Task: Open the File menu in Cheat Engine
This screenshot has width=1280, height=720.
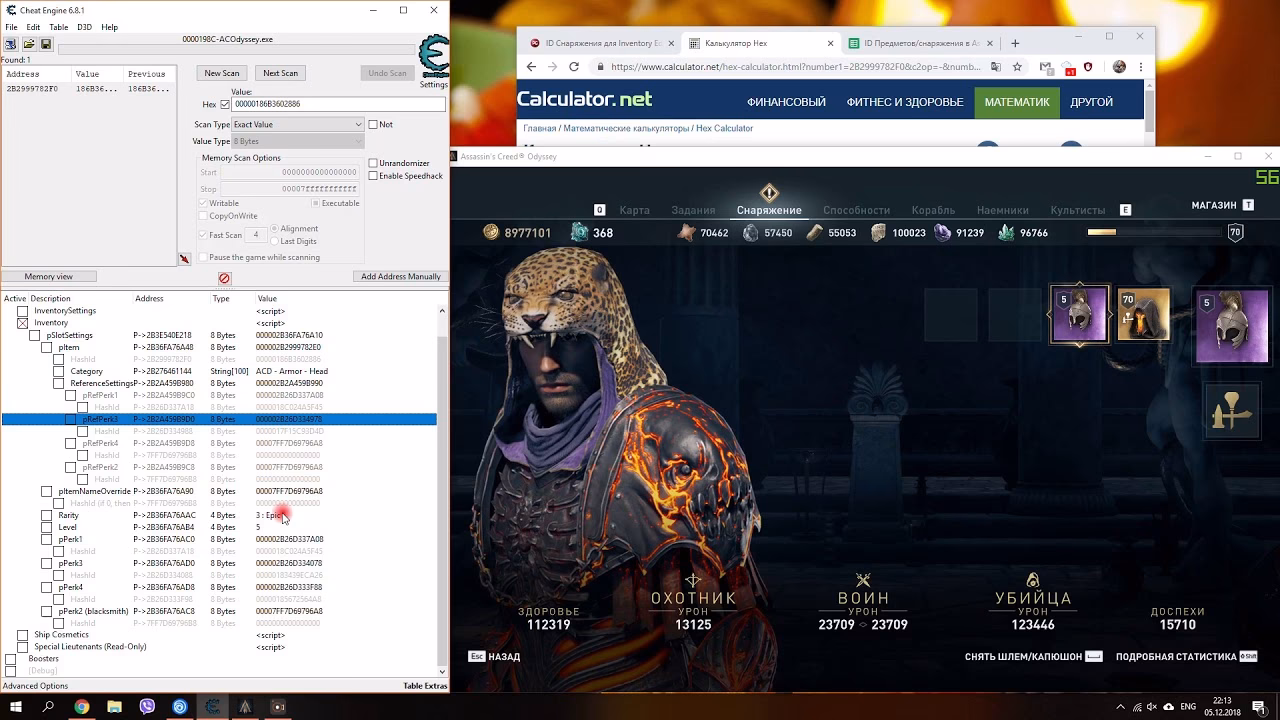Action: click(x=11, y=27)
